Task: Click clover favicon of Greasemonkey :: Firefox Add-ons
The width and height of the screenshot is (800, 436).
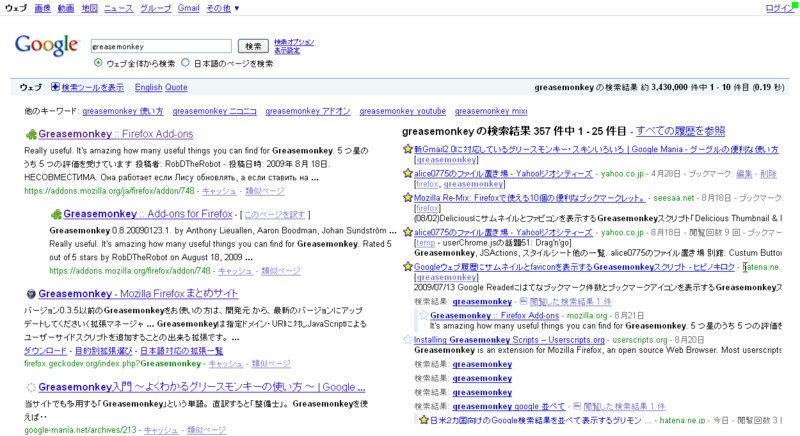Action: [31, 134]
